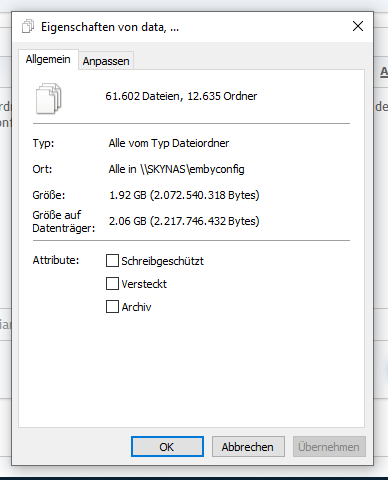Cancel via the Abbrechen button
This screenshot has width=388, height=480.
coord(248,447)
